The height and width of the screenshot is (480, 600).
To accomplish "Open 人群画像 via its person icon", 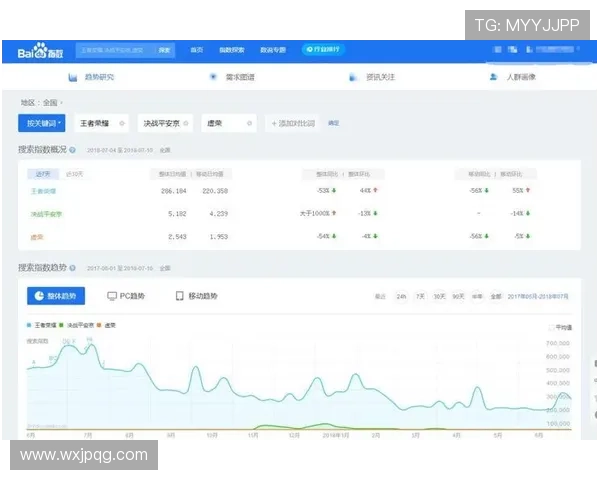I will (x=494, y=76).
